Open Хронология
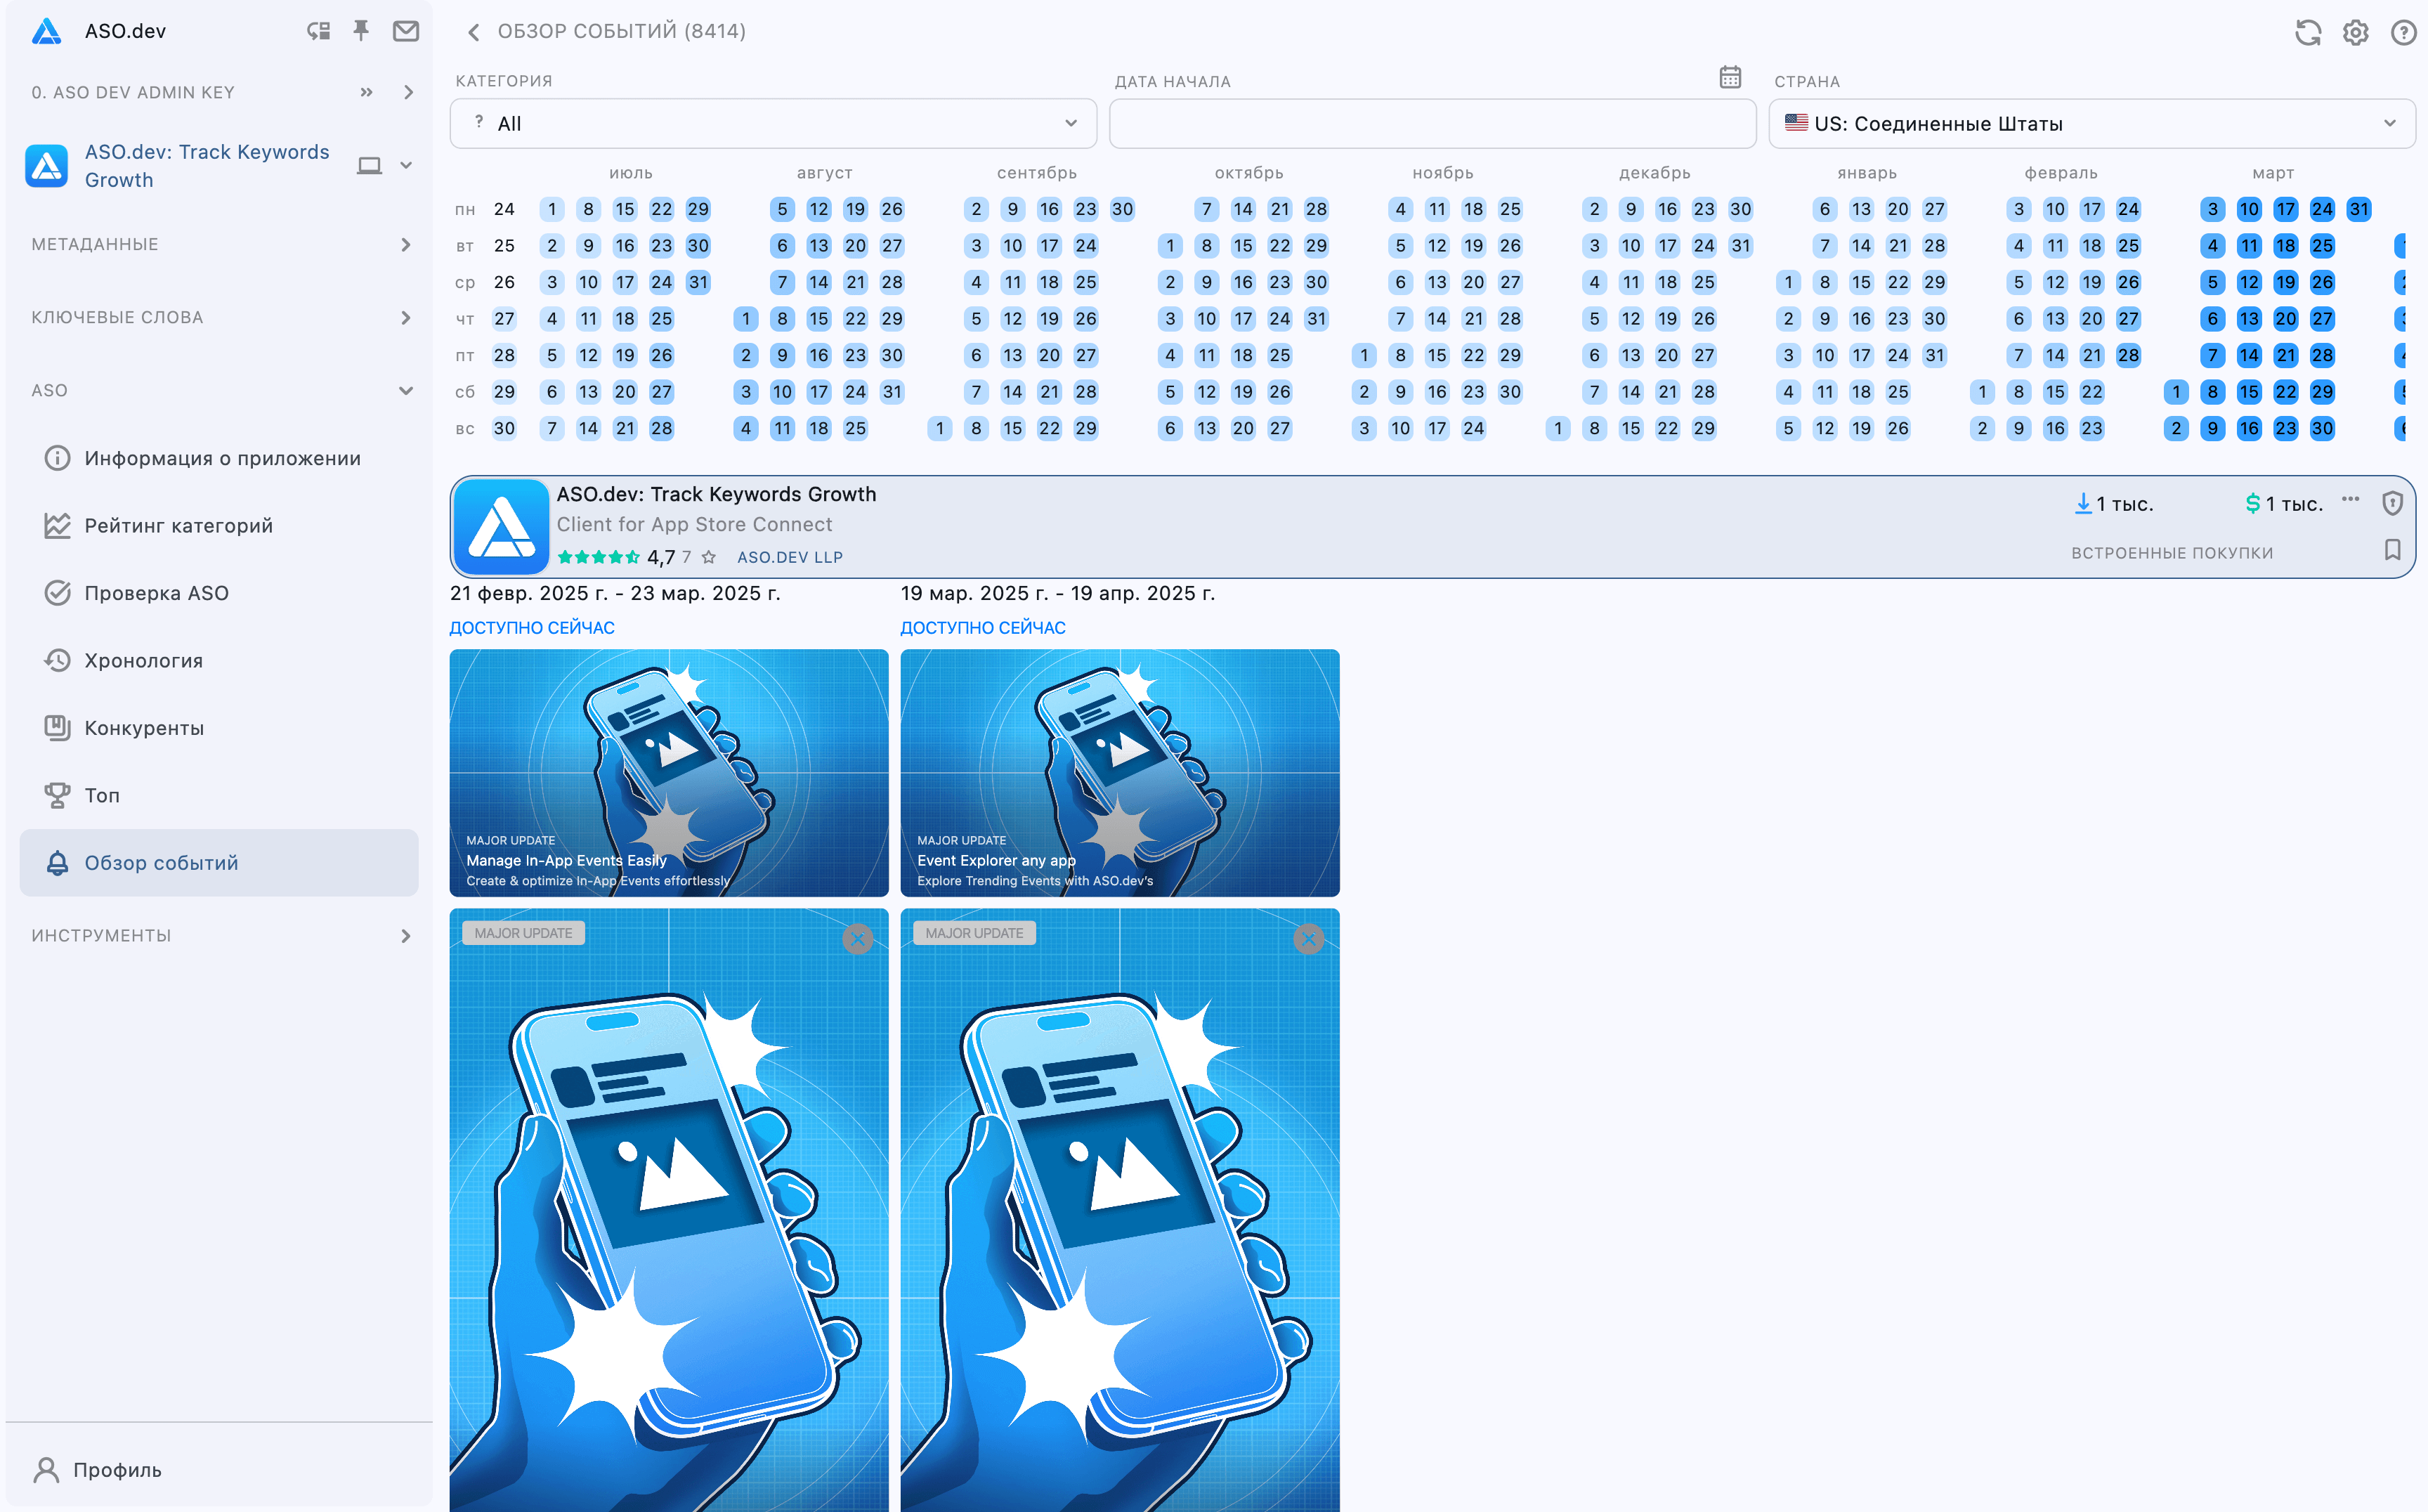This screenshot has height=1512, width=2428. coord(219,661)
